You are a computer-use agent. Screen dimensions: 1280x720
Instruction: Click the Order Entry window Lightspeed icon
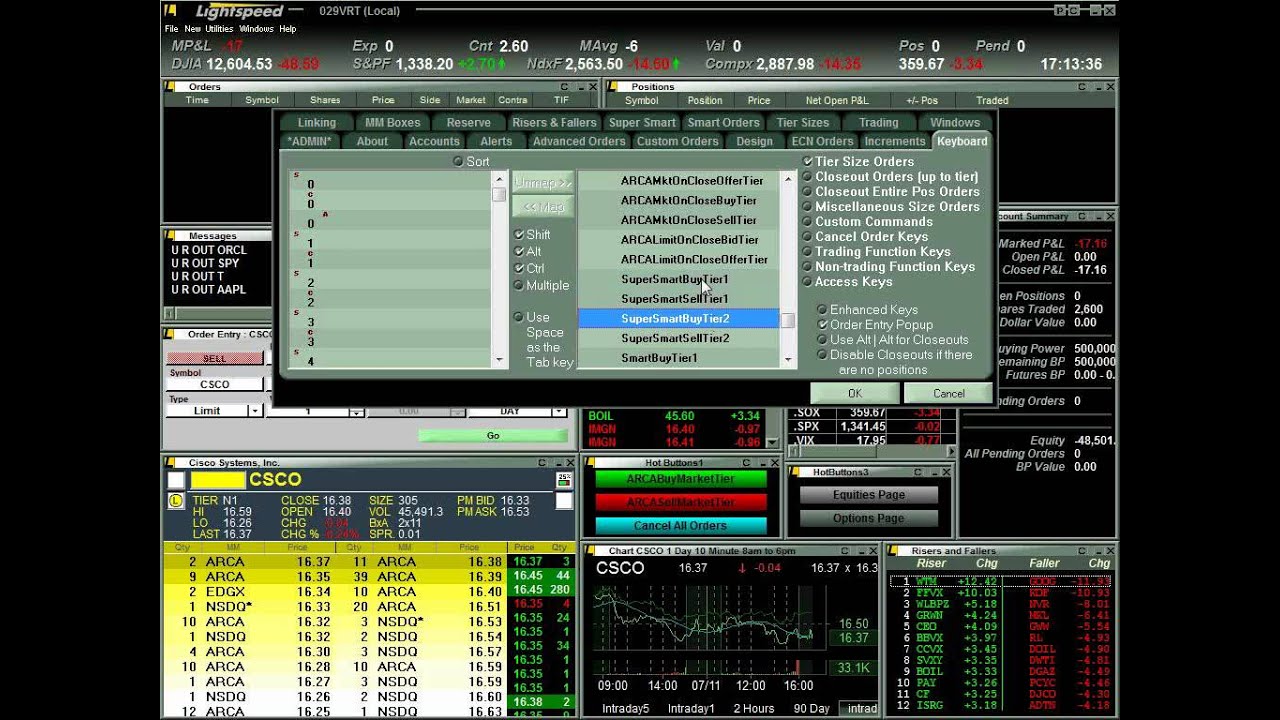point(170,334)
